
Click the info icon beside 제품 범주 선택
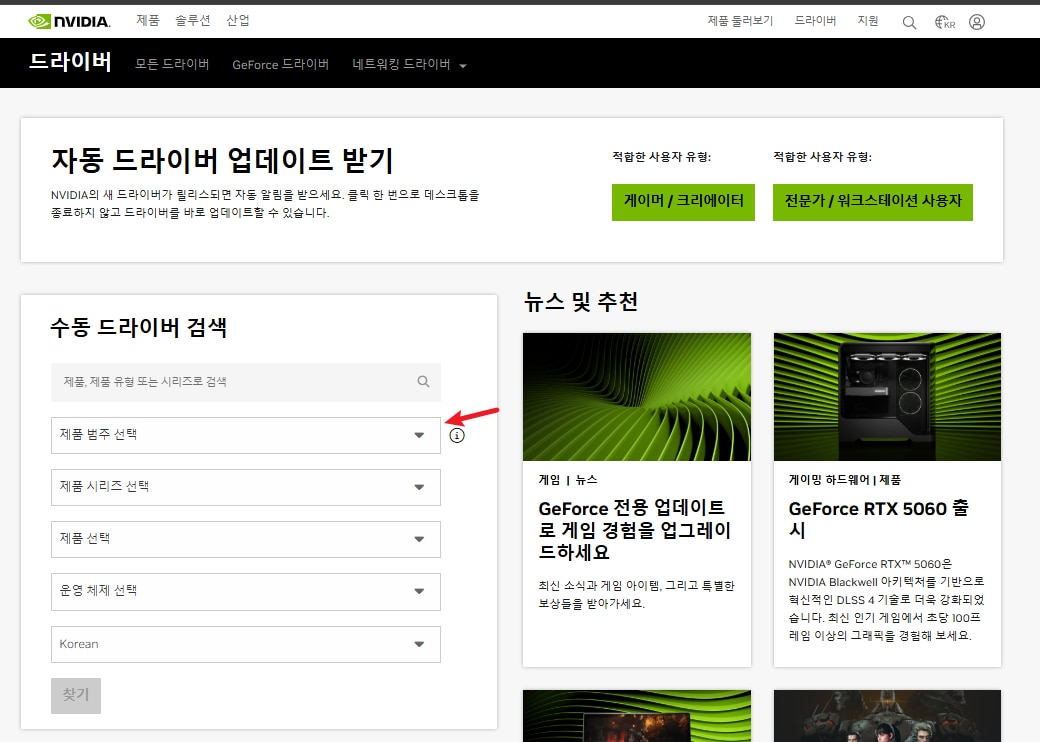[457, 435]
